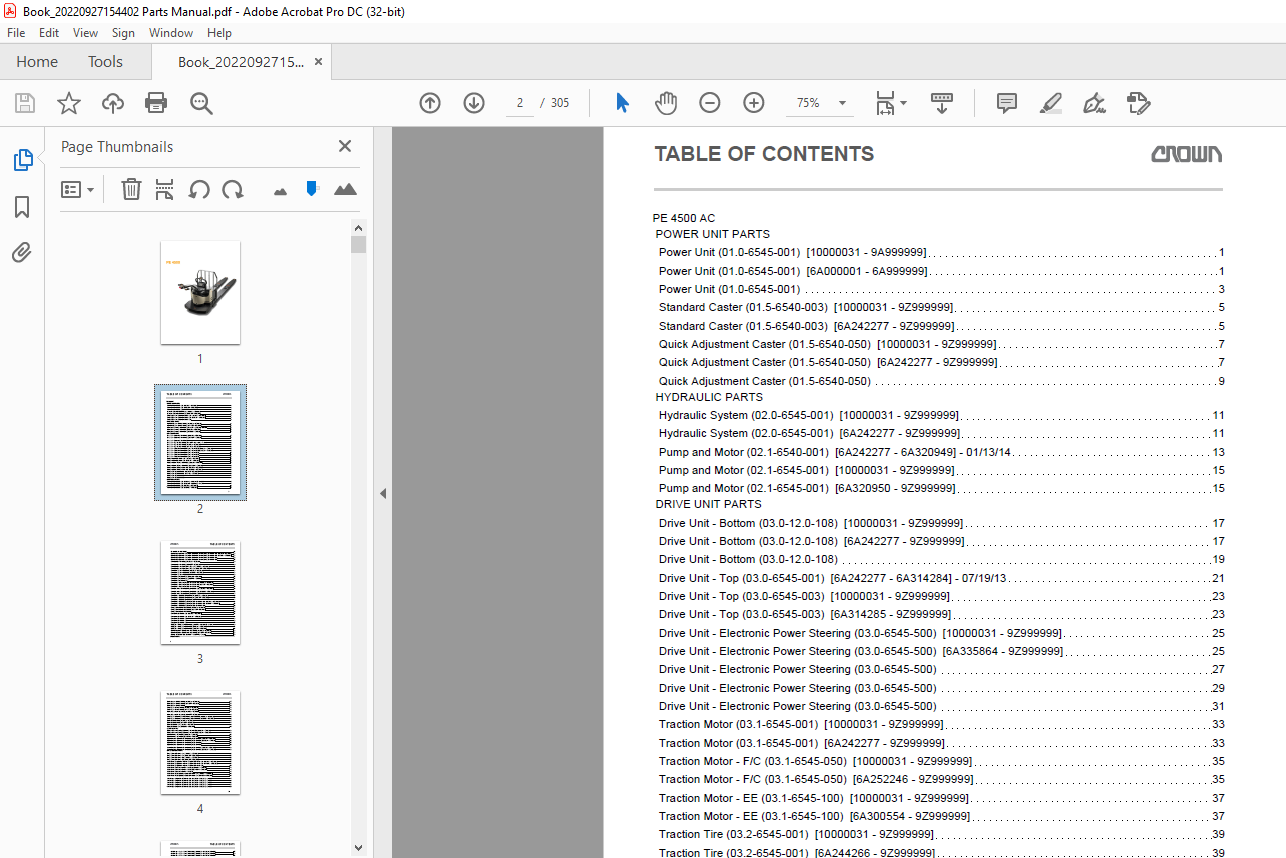Screen dimensions: 1286x858
Task: Click Hydraulic System 6A242277 contents entry
Action: 941,434
